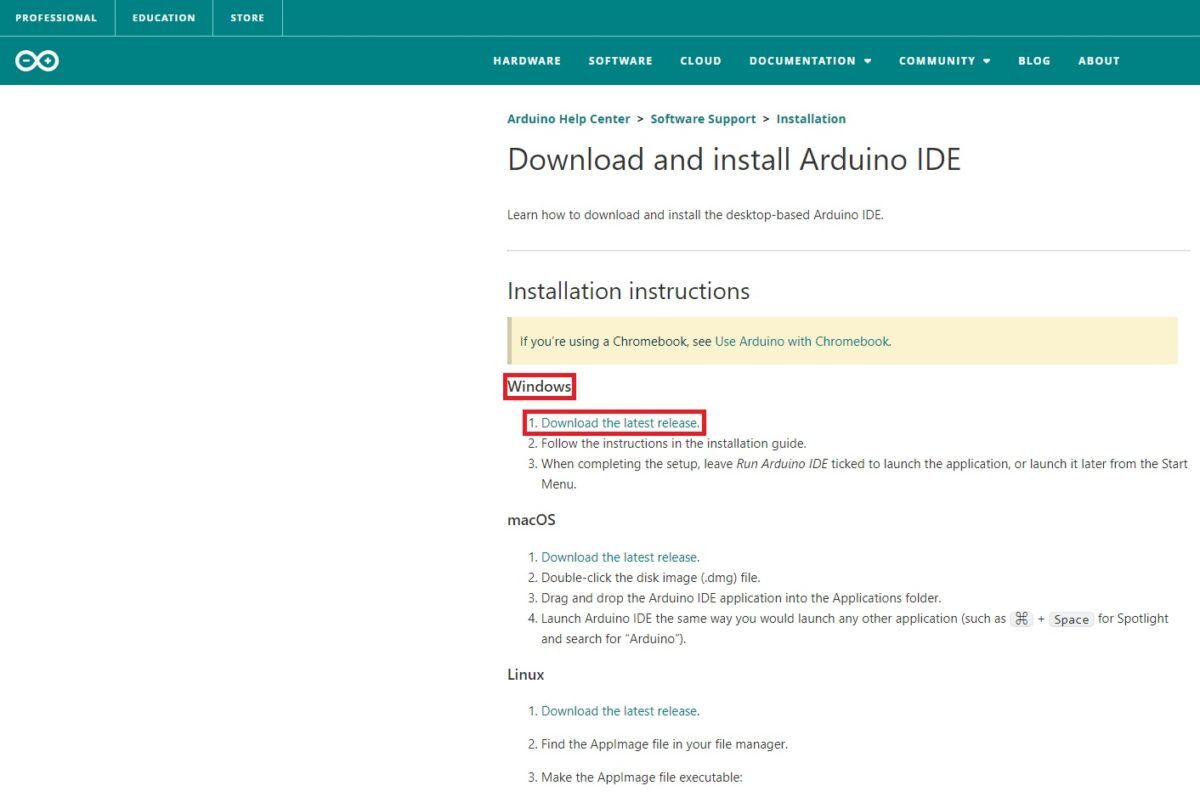Download the latest release for macOS
The height and width of the screenshot is (797, 1200).
(619, 557)
